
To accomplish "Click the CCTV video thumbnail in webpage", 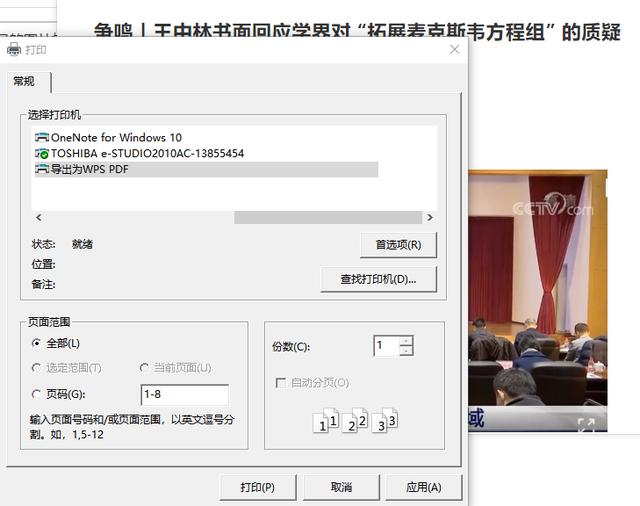I will pos(538,300).
